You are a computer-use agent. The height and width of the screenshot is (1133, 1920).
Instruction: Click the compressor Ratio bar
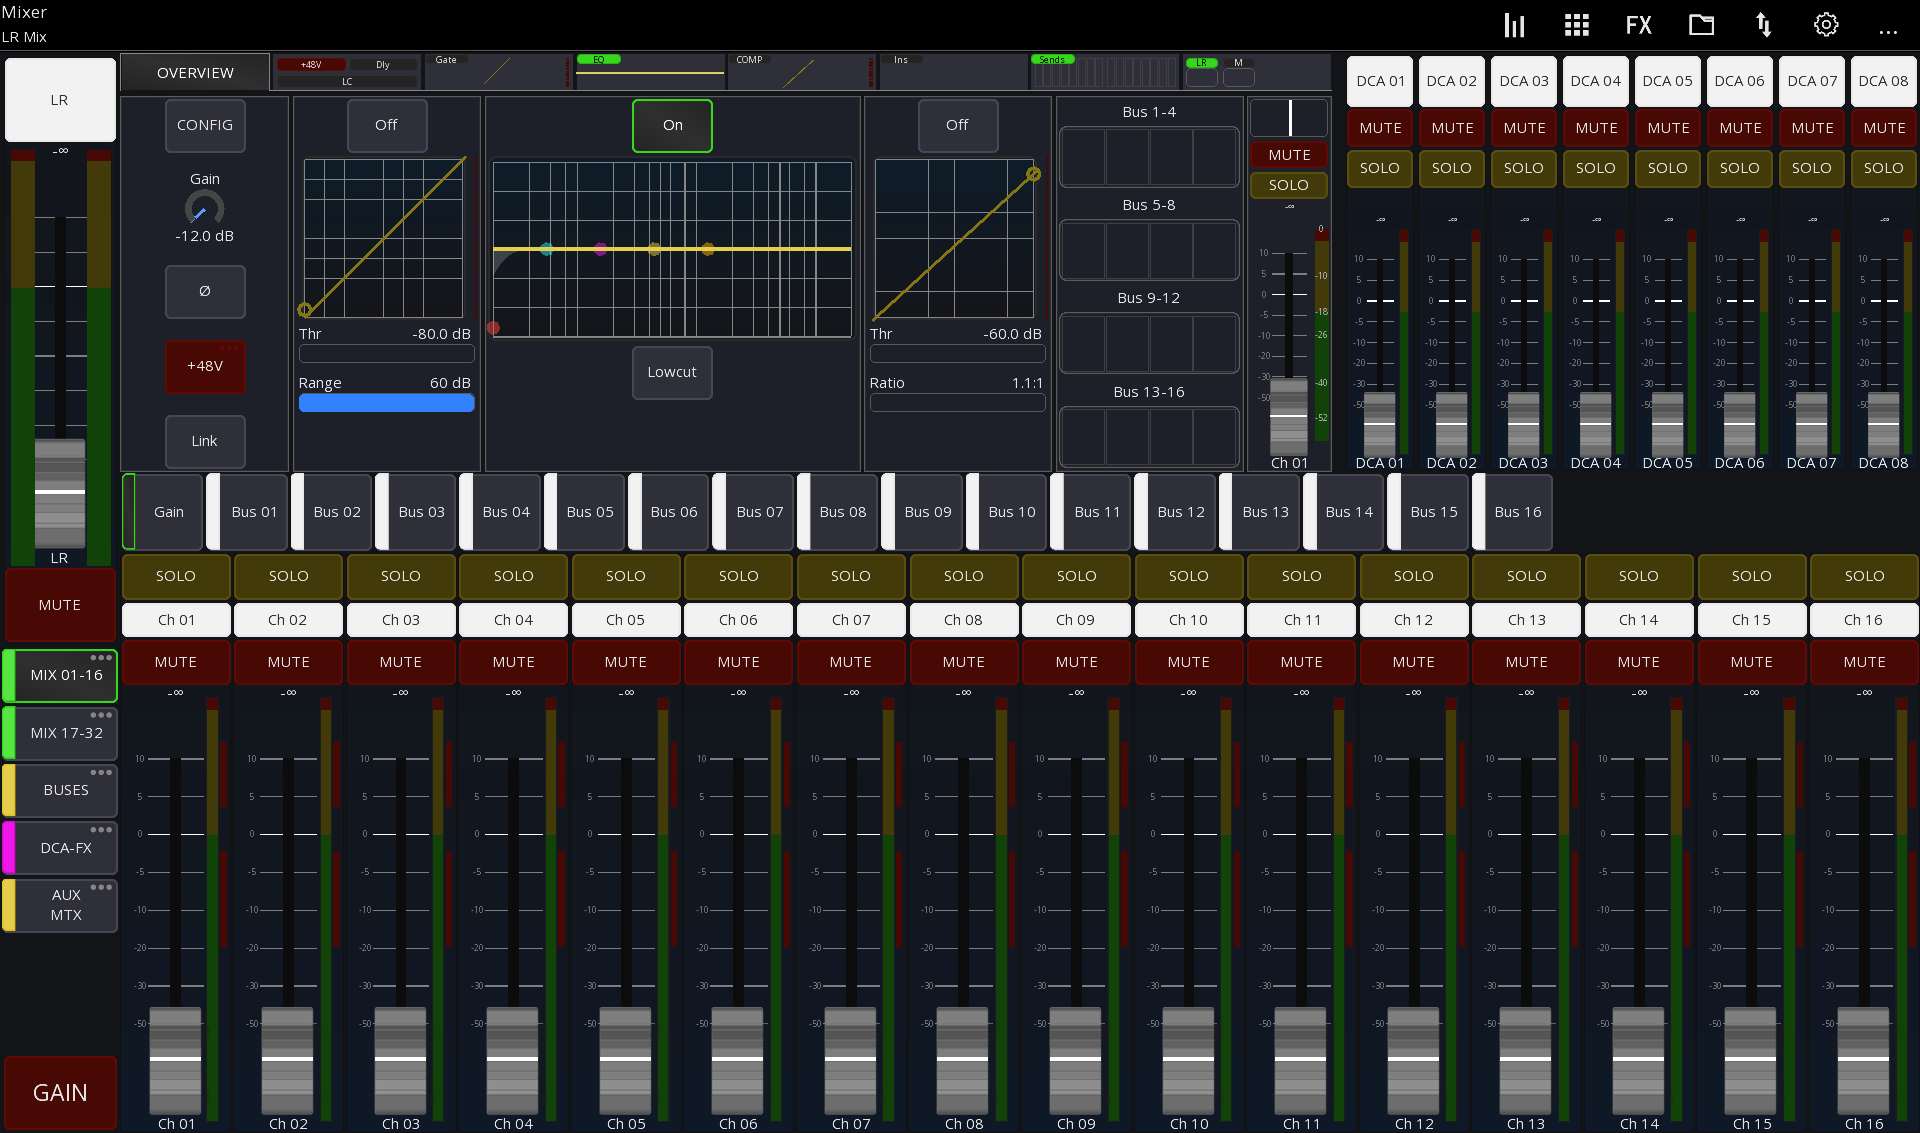point(957,403)
